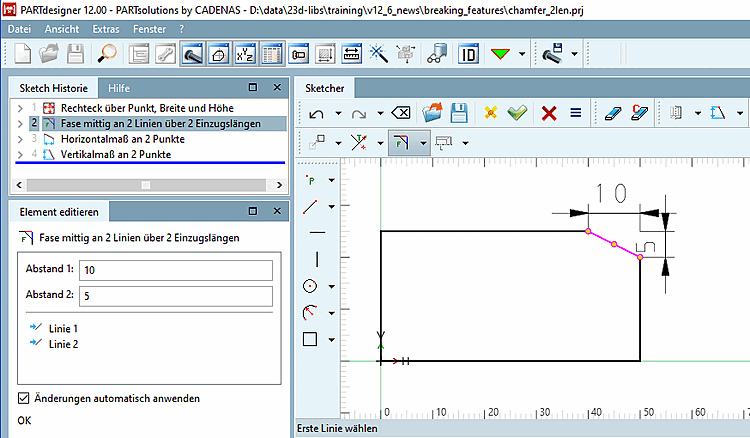Click the green triangle icon

[500, 54]
